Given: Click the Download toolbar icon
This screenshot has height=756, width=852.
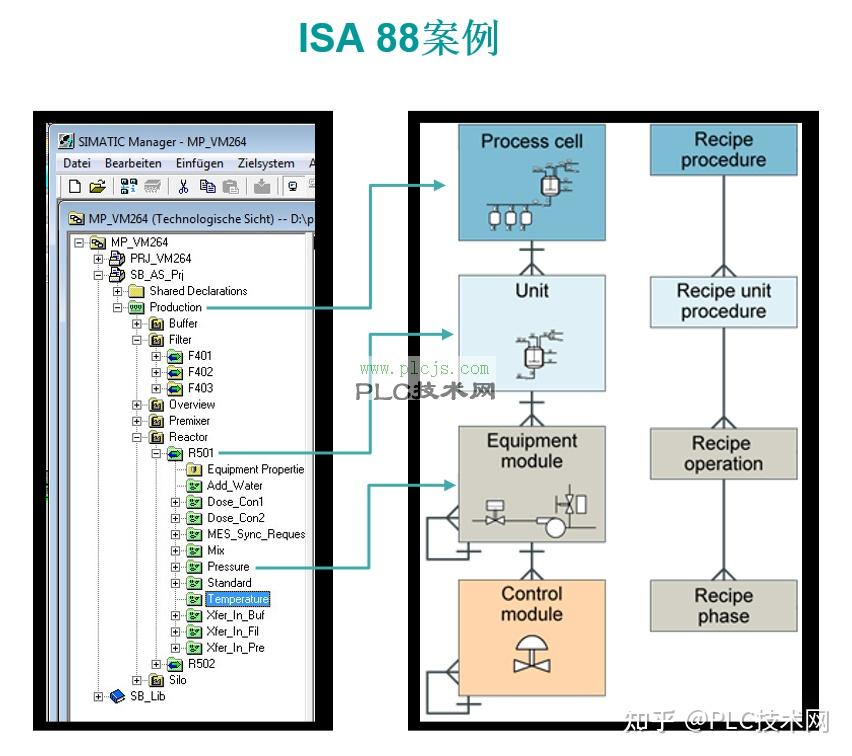Looking at the screenshot, I should [262, 186].
